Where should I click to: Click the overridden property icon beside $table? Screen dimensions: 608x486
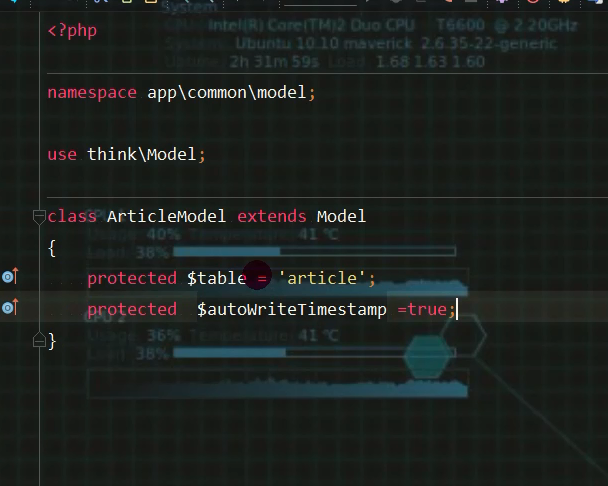point(10,277)
